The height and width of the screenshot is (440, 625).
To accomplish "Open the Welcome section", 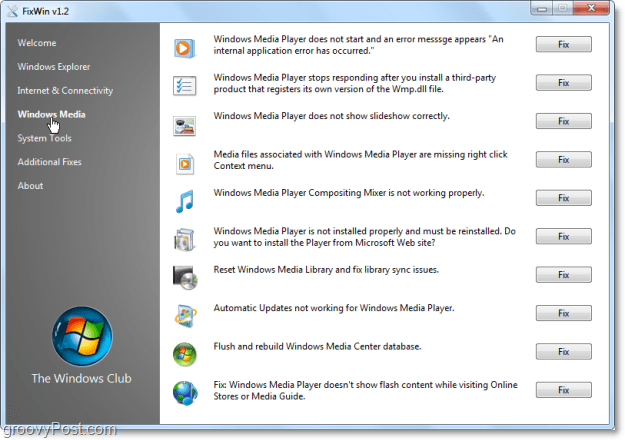I will click(37, 43).
